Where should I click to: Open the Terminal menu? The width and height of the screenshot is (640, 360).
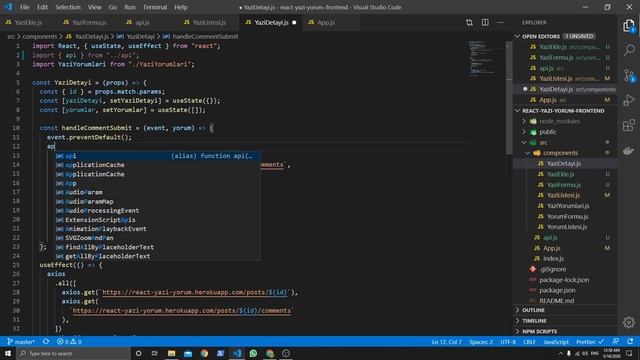point(155,7)
